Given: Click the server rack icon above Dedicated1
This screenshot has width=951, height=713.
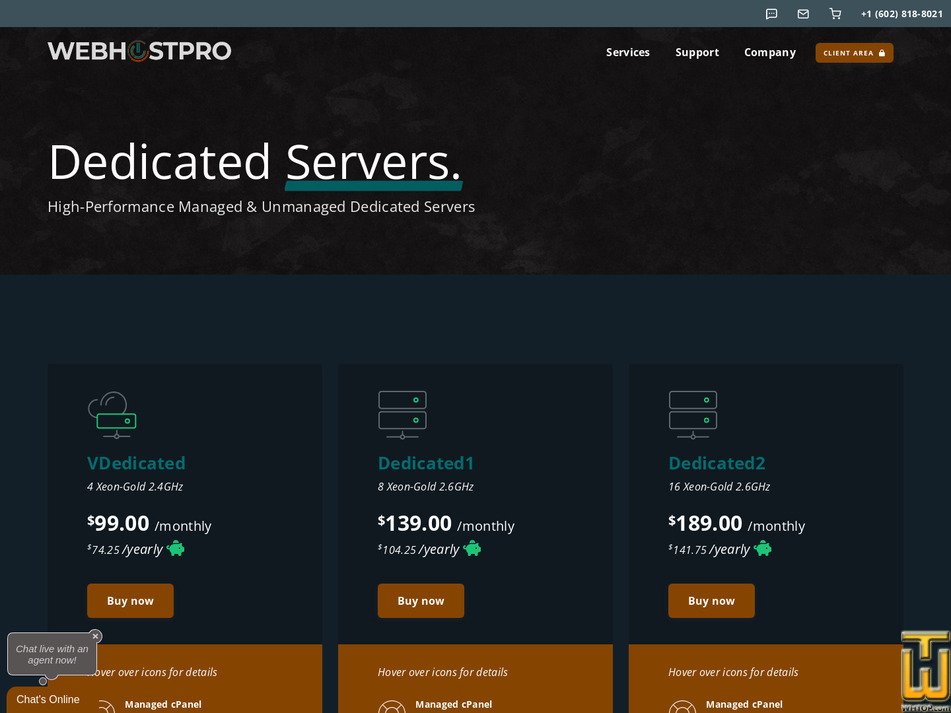Looking at the screenshot, I should (x=402, y=413).
